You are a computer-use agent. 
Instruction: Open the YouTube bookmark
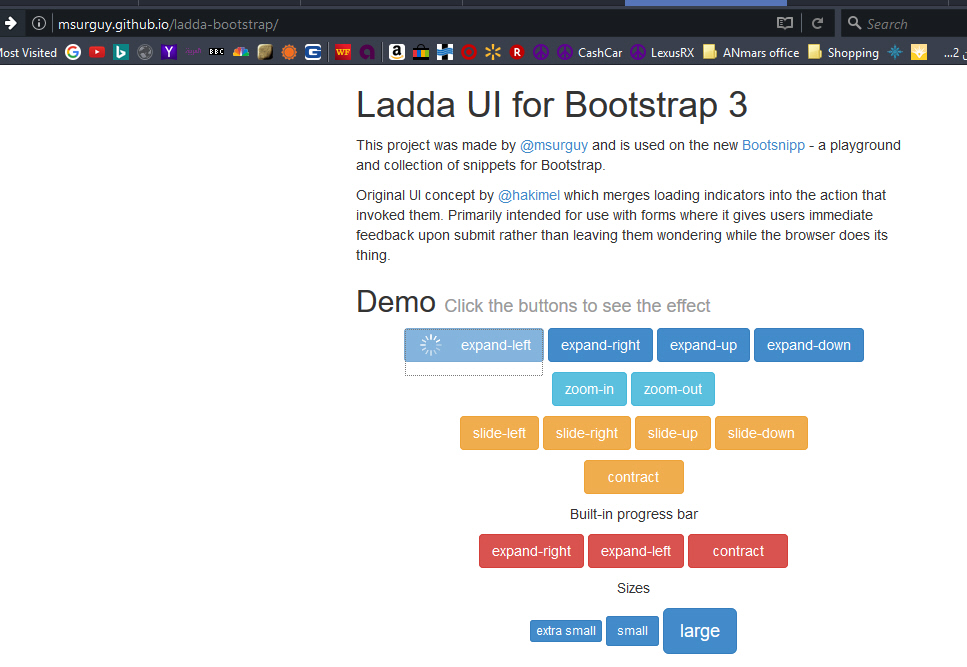point(97,52)
